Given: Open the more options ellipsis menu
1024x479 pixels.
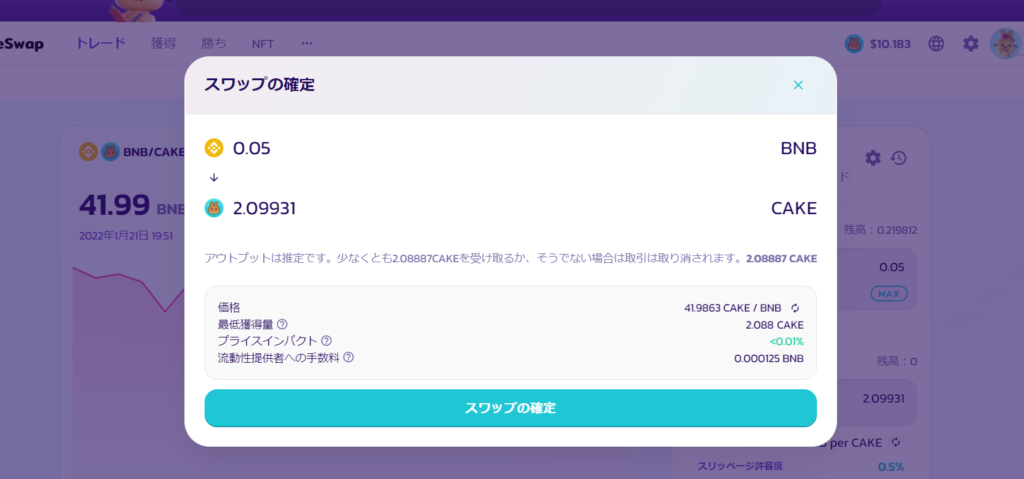Looking at the screenshot, I should coord(307,43).
